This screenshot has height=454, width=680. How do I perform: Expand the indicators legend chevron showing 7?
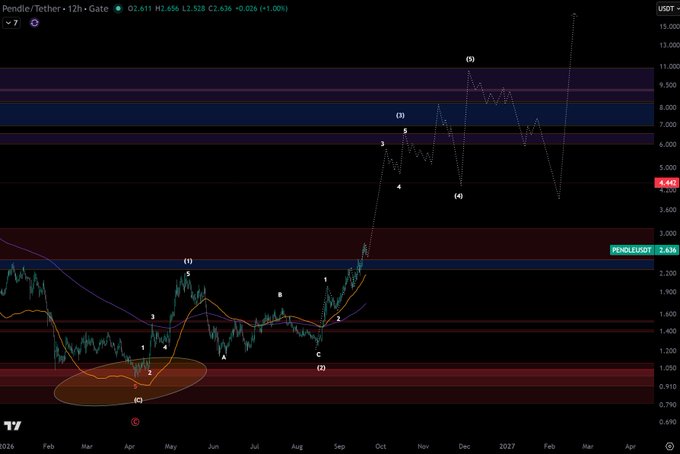coord(11,23)
